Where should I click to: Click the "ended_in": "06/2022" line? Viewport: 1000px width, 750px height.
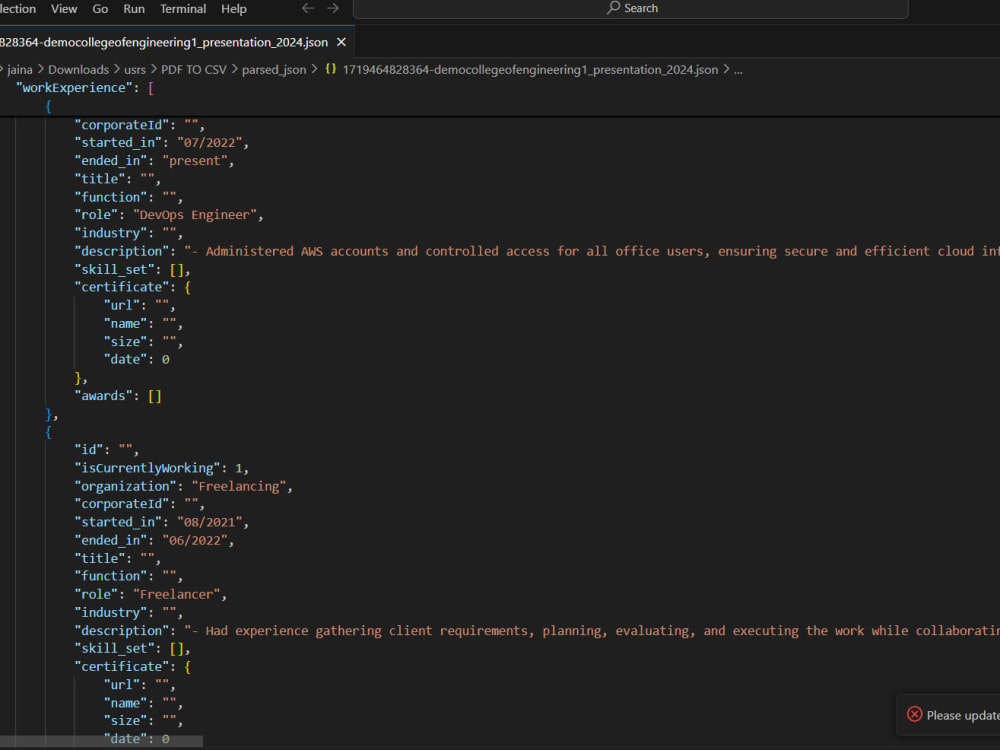(154, 540)
